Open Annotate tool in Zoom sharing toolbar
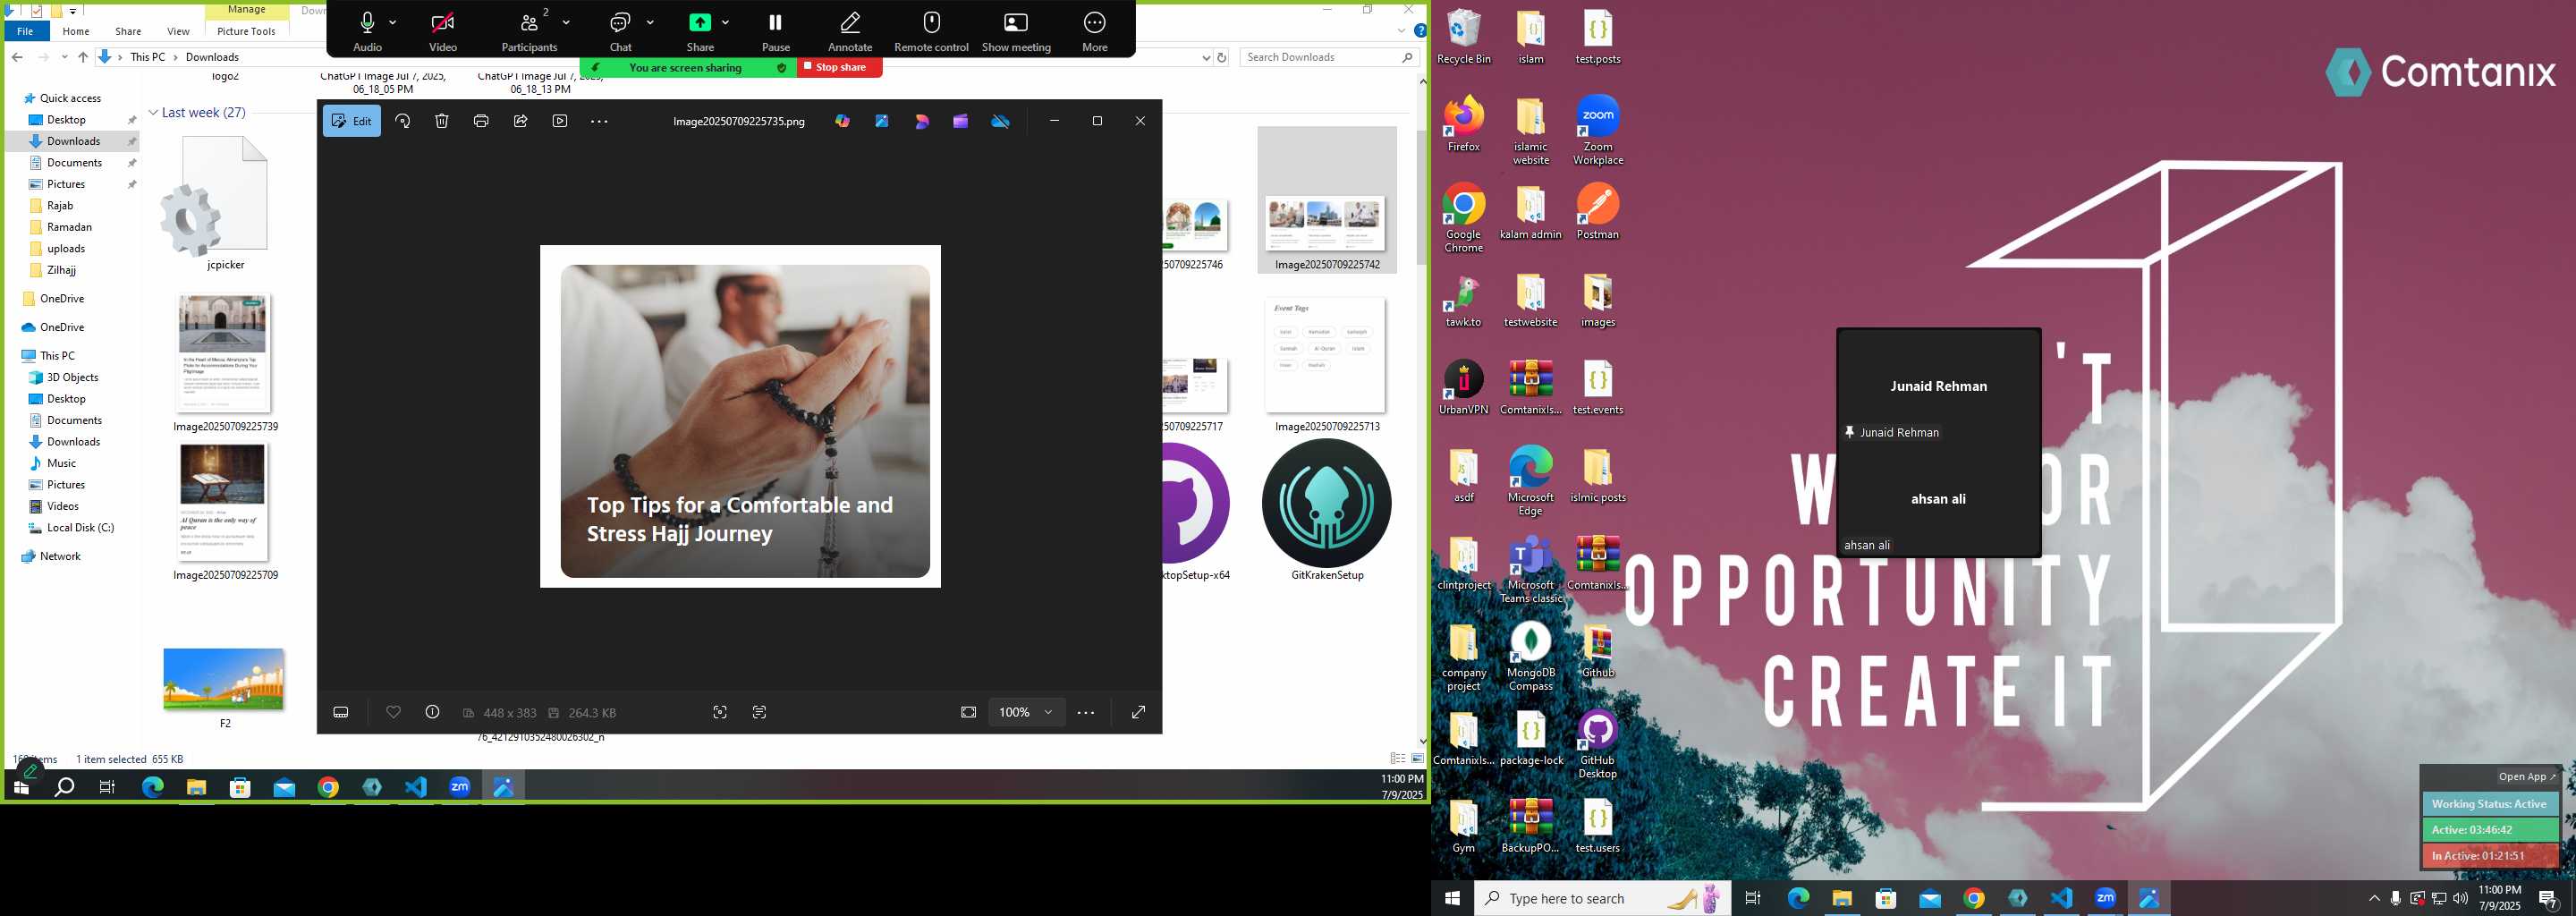Viewport: 2576px width, 916px height. click(850, 31)
